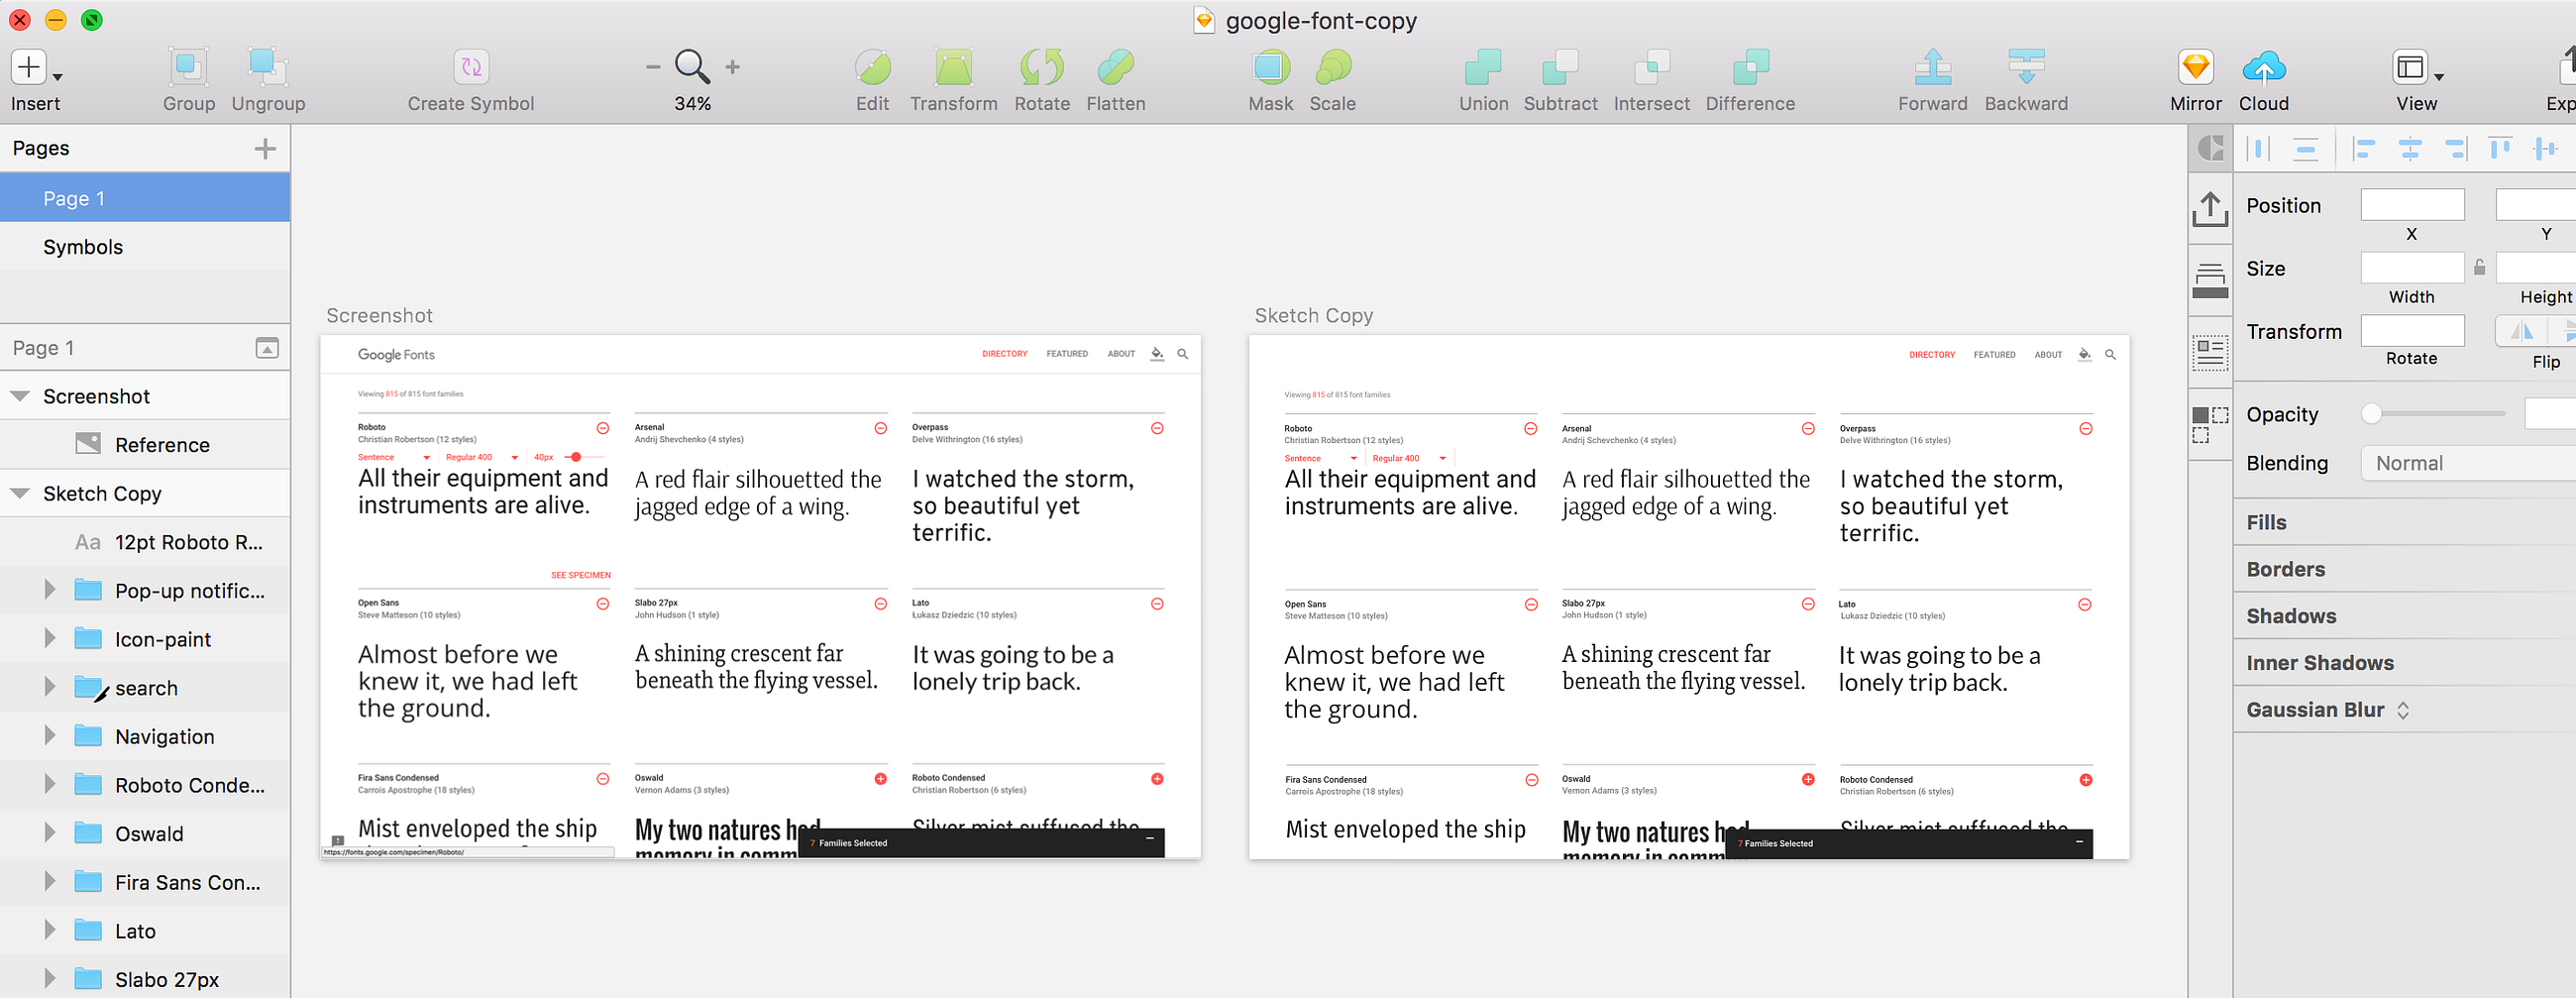Open the Gaussian Blur type dropdown

pos(2403,710)
